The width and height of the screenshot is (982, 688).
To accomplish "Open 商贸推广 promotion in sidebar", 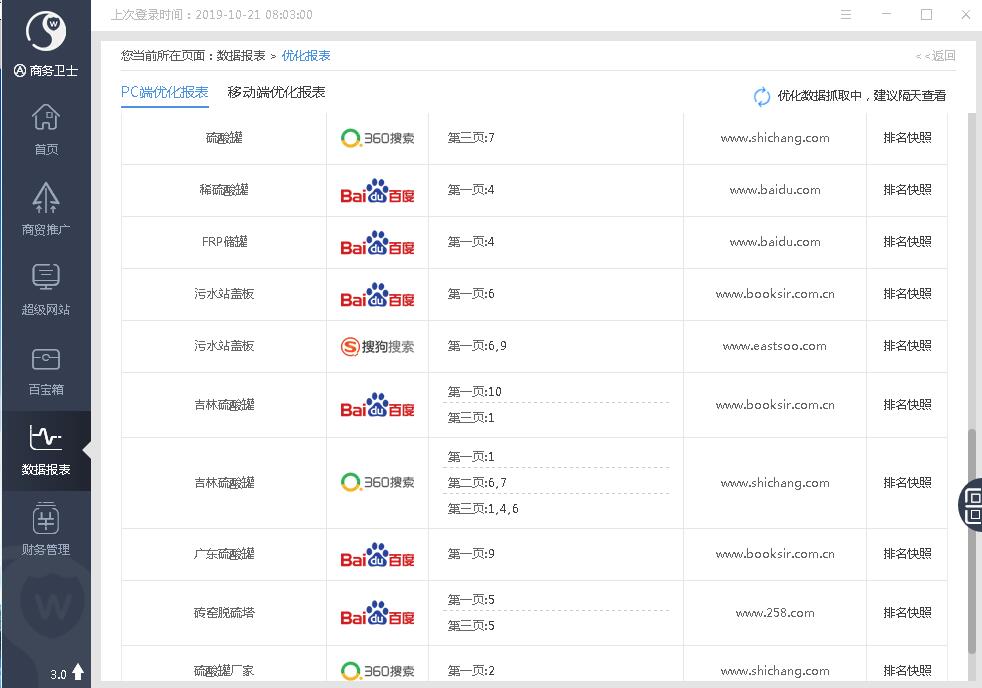I will pyautogui.click(x=46, y=209).
